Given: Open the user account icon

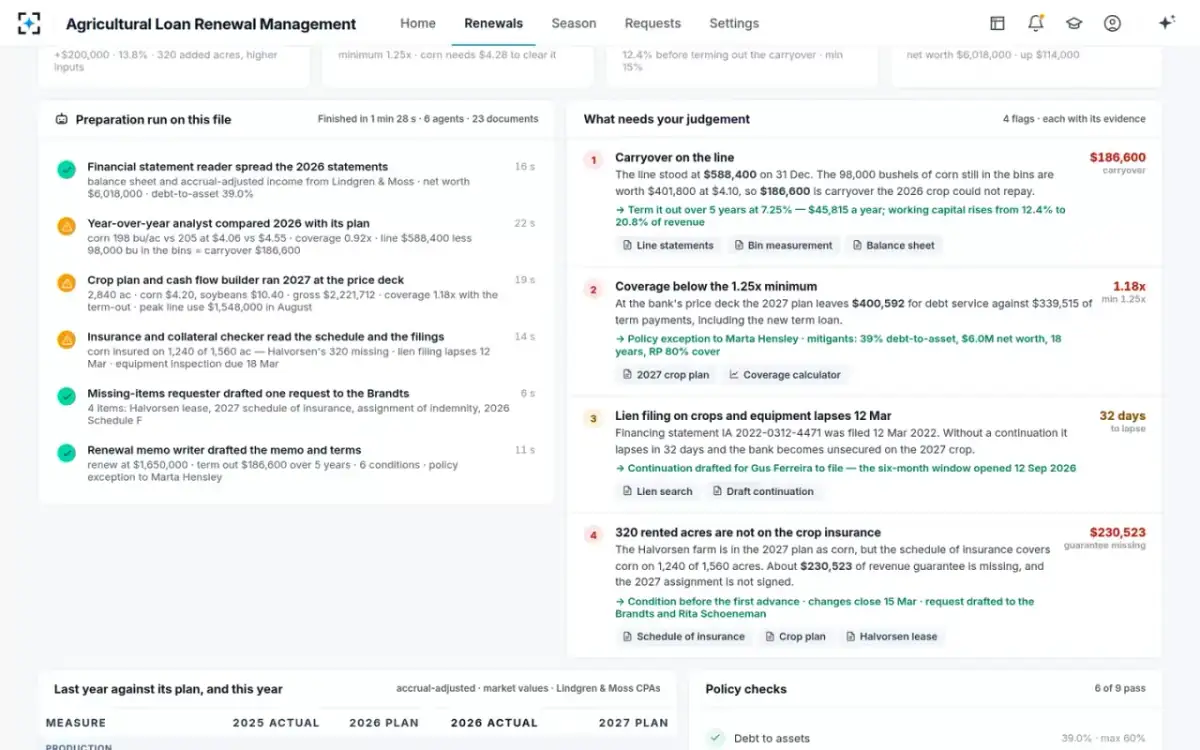Looking at the screenshot, I should pyautogui.click(x=1112, y=23).
